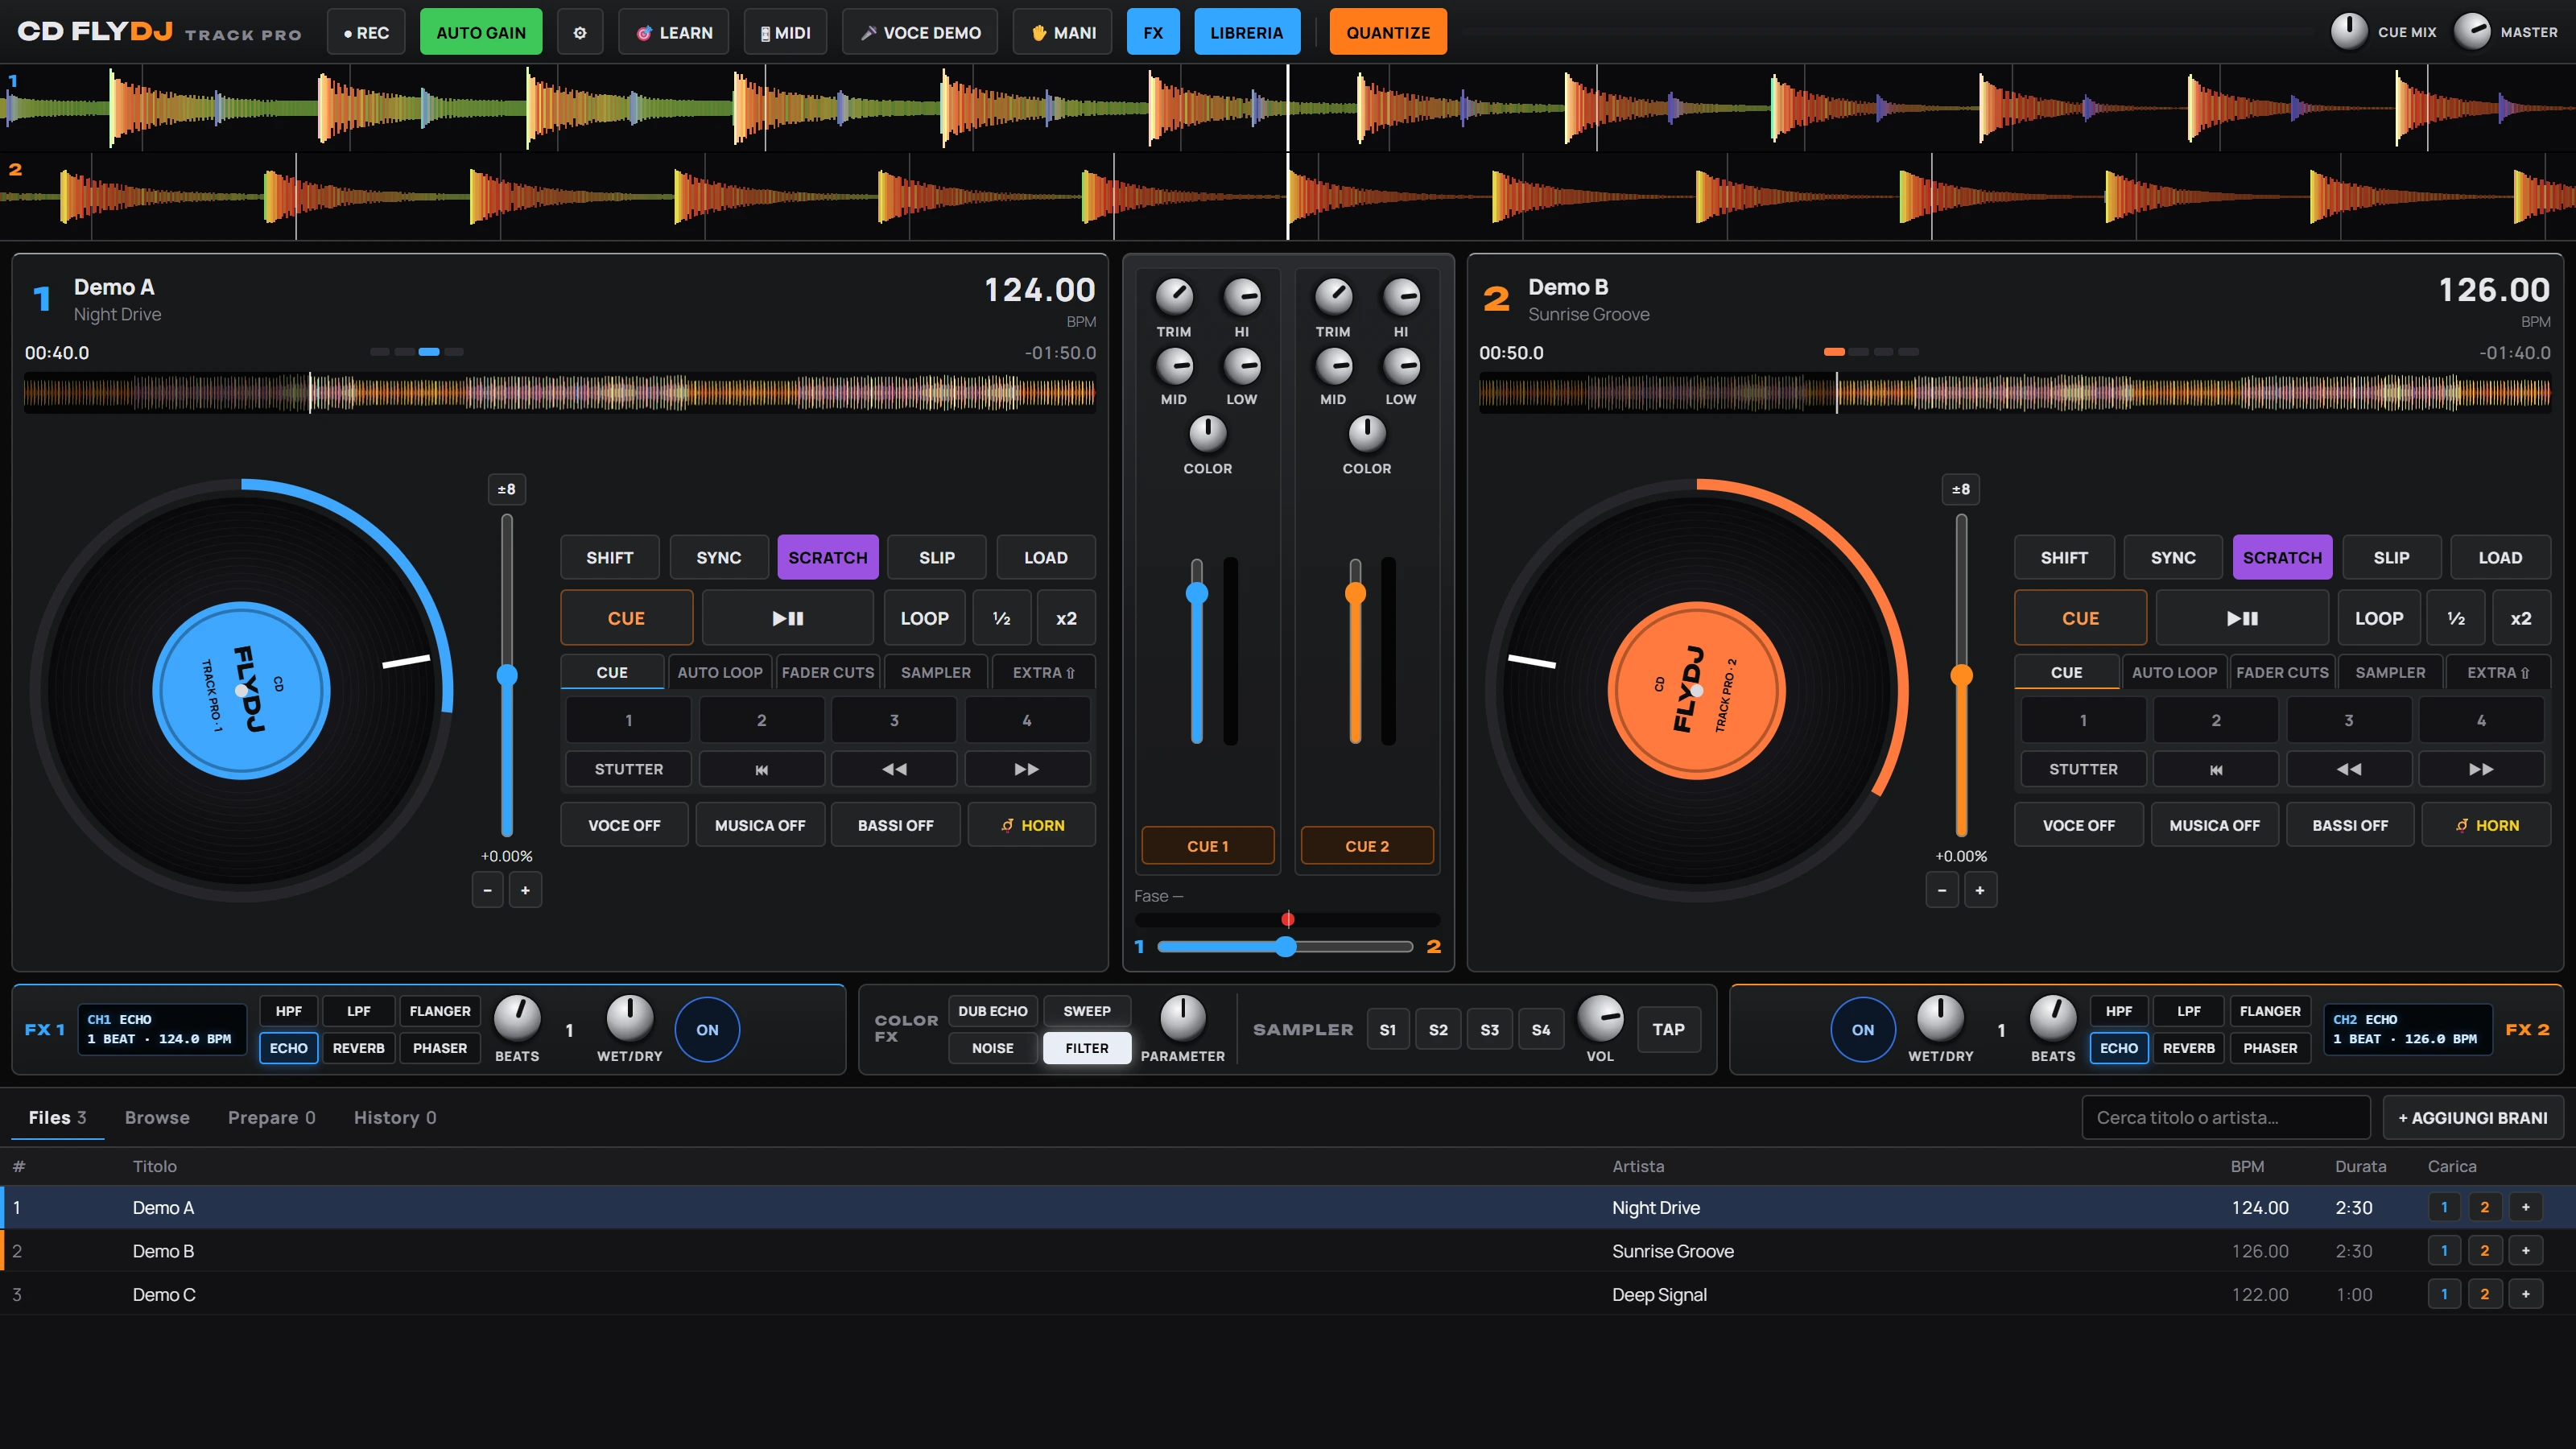The height and width of the screenshot is (1449, 2576).
Task: Click the FX 1 BEATS knob
Action: click(x=517, y=1019)
